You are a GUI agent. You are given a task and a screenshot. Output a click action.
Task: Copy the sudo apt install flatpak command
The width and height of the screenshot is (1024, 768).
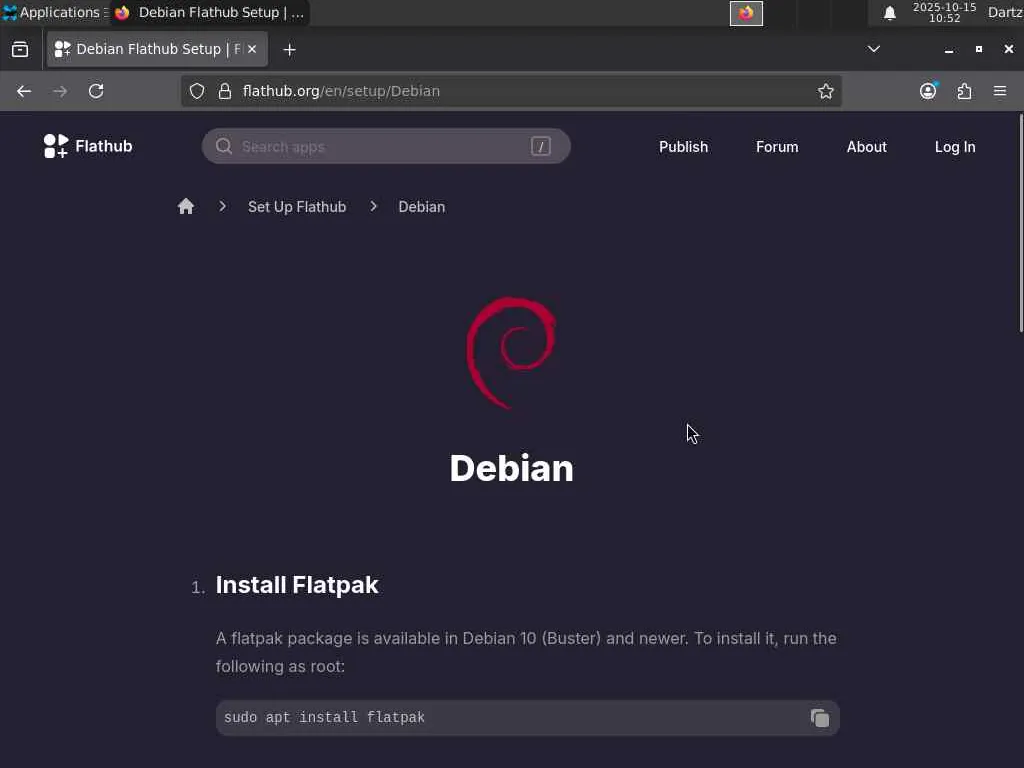click(820, 718)
